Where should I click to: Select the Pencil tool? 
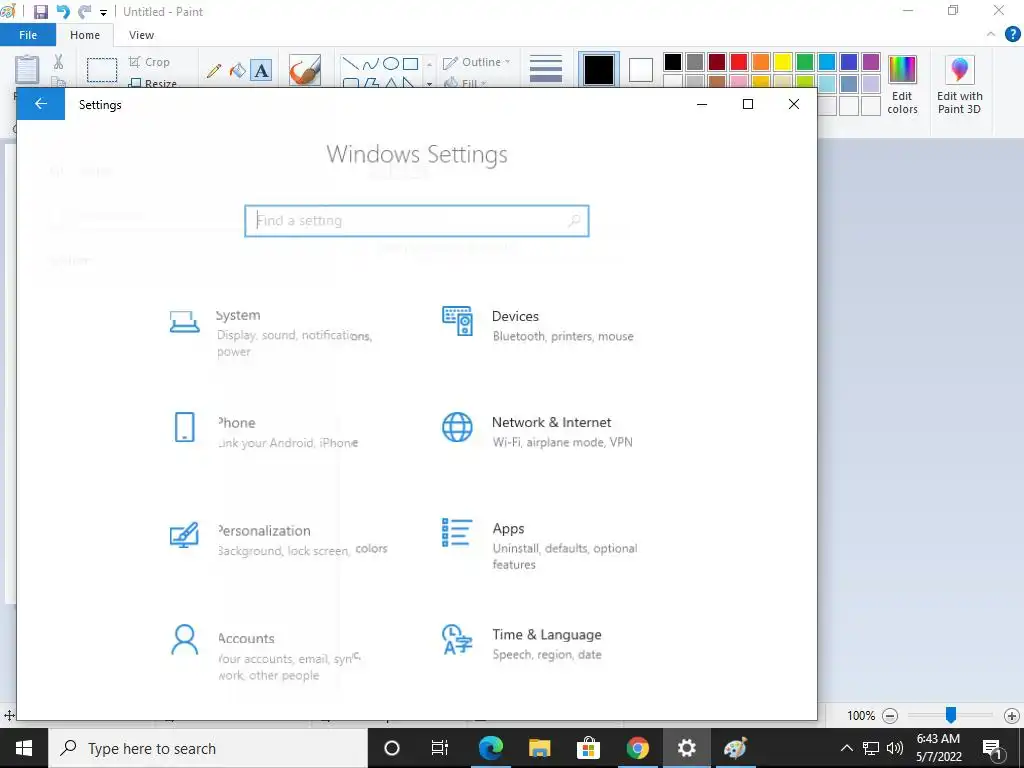click(x=214, y=71)
